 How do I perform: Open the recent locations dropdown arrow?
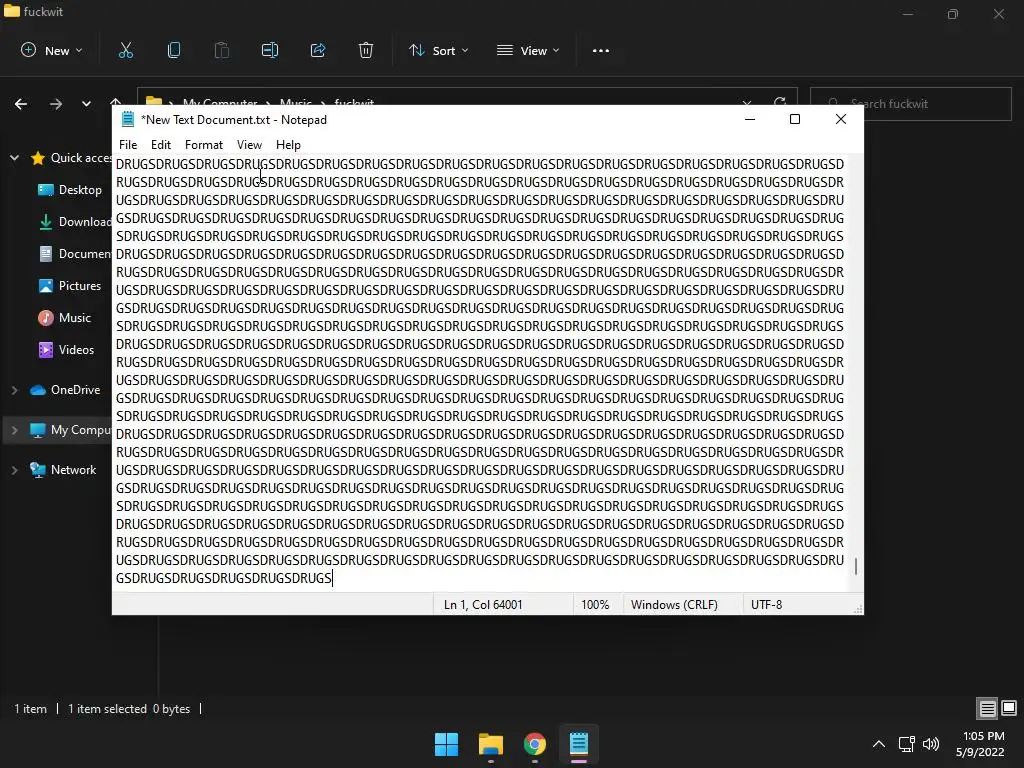point(86,104)
